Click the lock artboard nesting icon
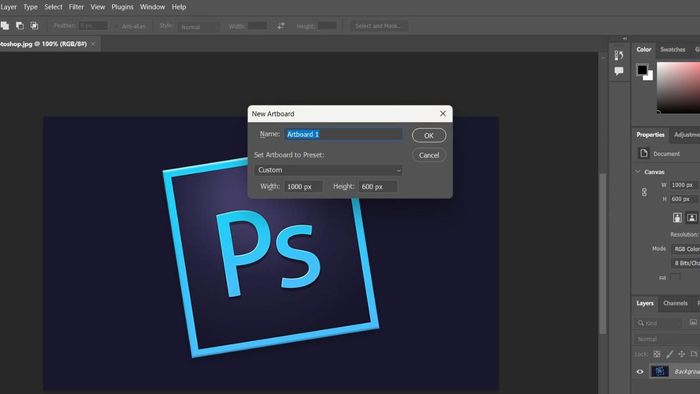 pyautogui.click(x=694, y=354)
